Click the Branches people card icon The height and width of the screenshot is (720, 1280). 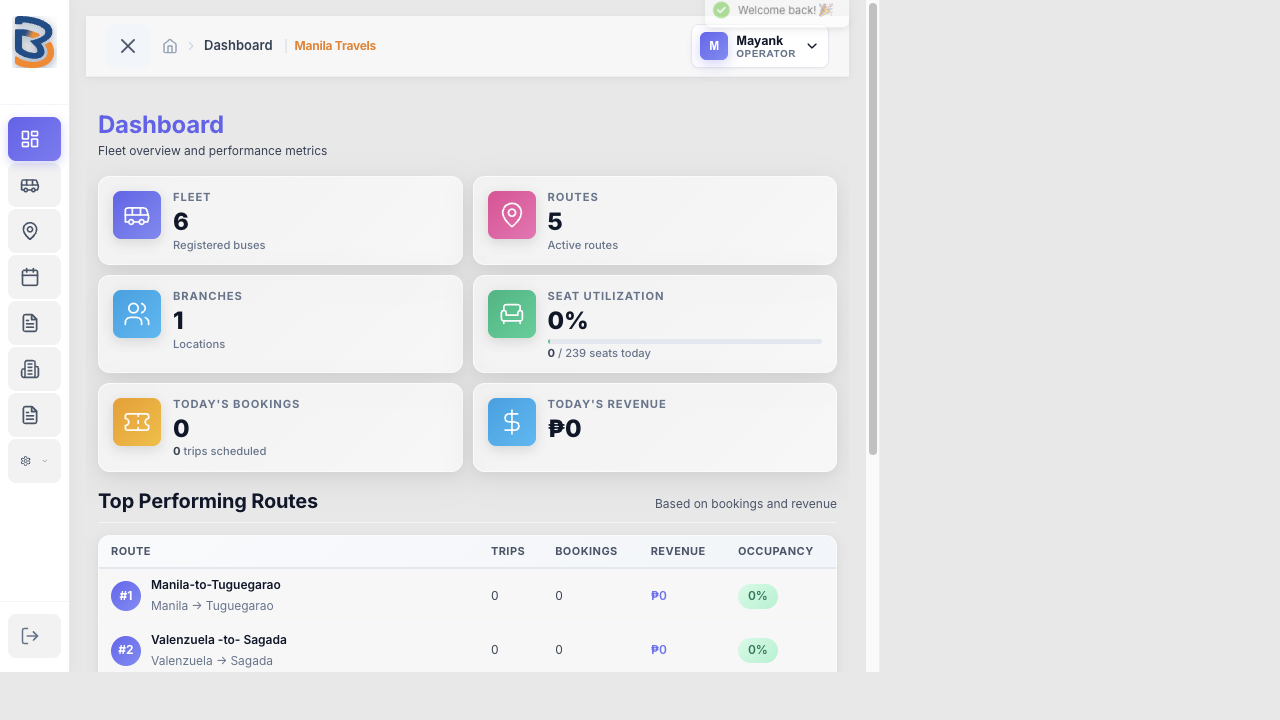pyautogui.click(x=137, y=314)
